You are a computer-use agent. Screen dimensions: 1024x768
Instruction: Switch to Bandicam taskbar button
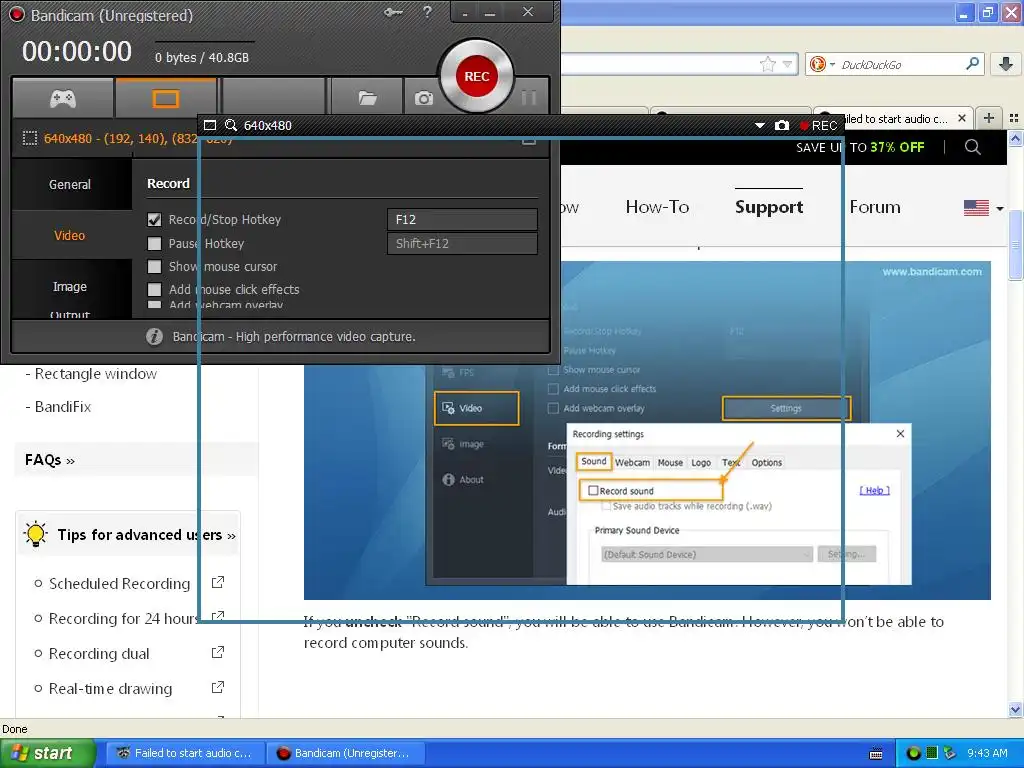(345, 753)
